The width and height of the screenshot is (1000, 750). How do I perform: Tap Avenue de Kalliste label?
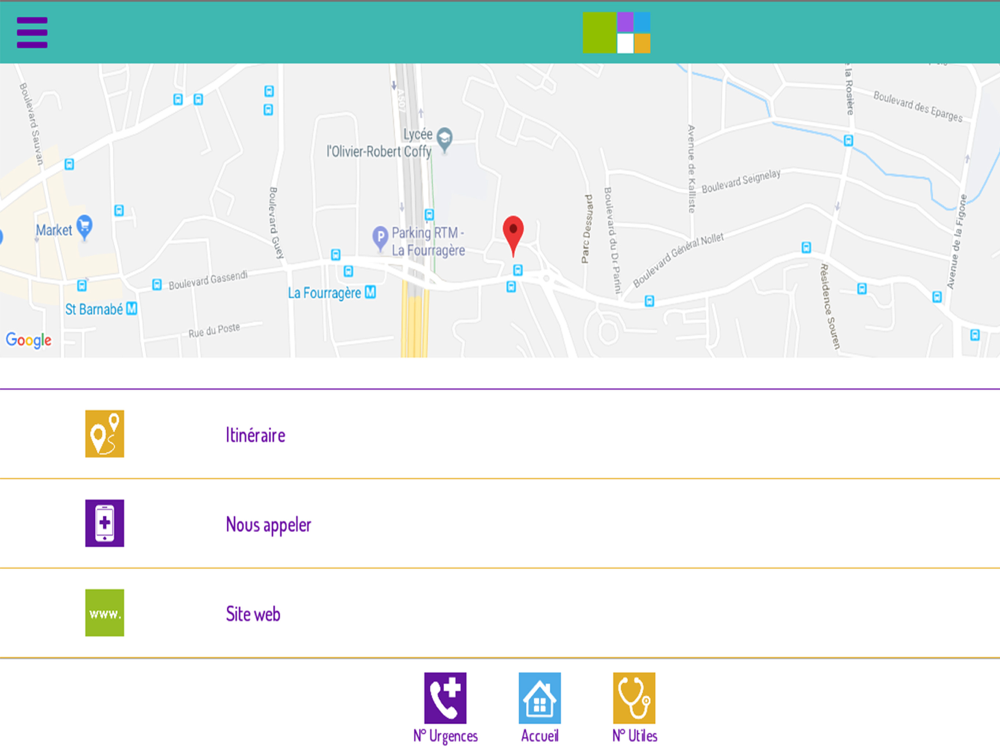click(691, 168)
